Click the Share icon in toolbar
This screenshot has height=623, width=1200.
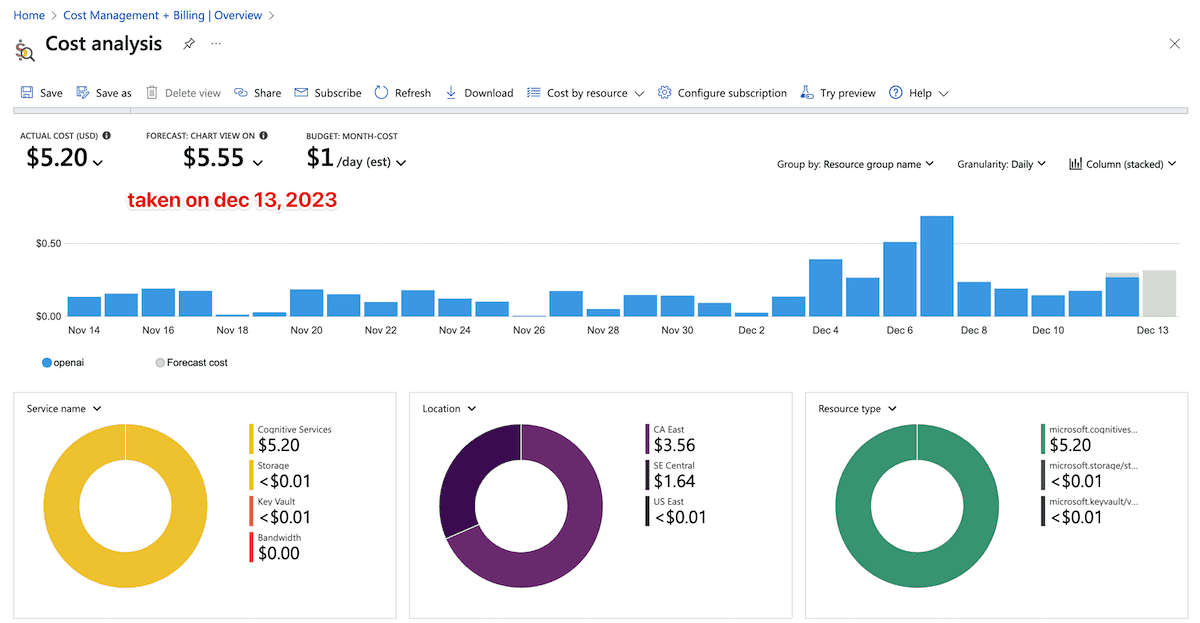click(x=241, y=93)
